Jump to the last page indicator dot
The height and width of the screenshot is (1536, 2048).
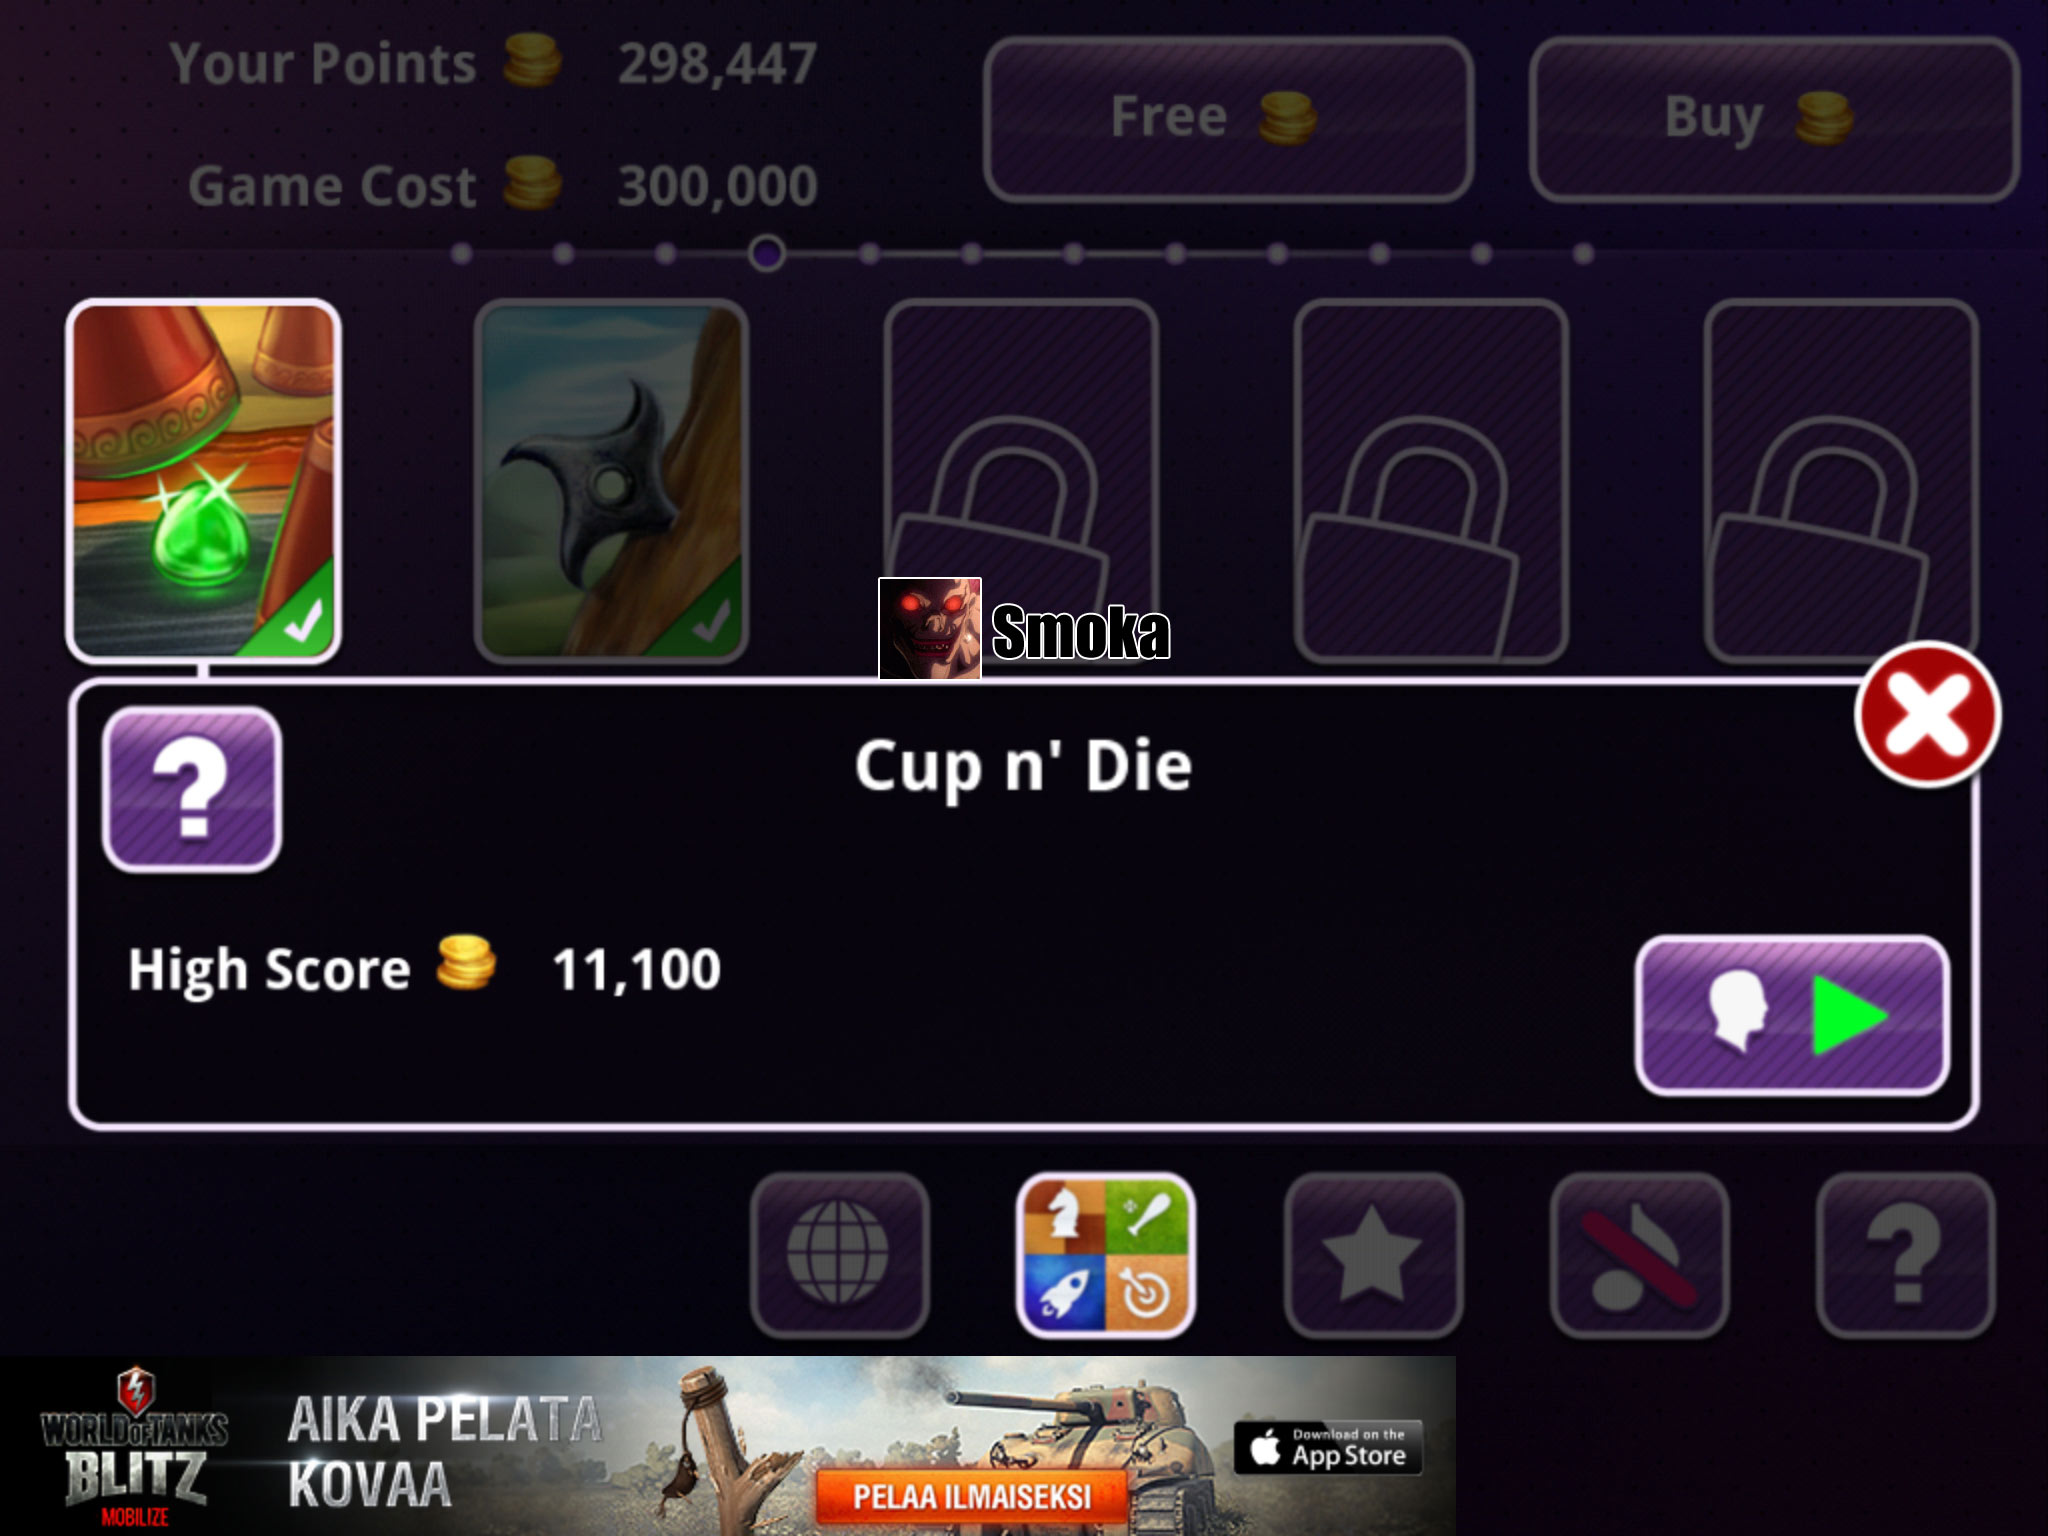1583,254
